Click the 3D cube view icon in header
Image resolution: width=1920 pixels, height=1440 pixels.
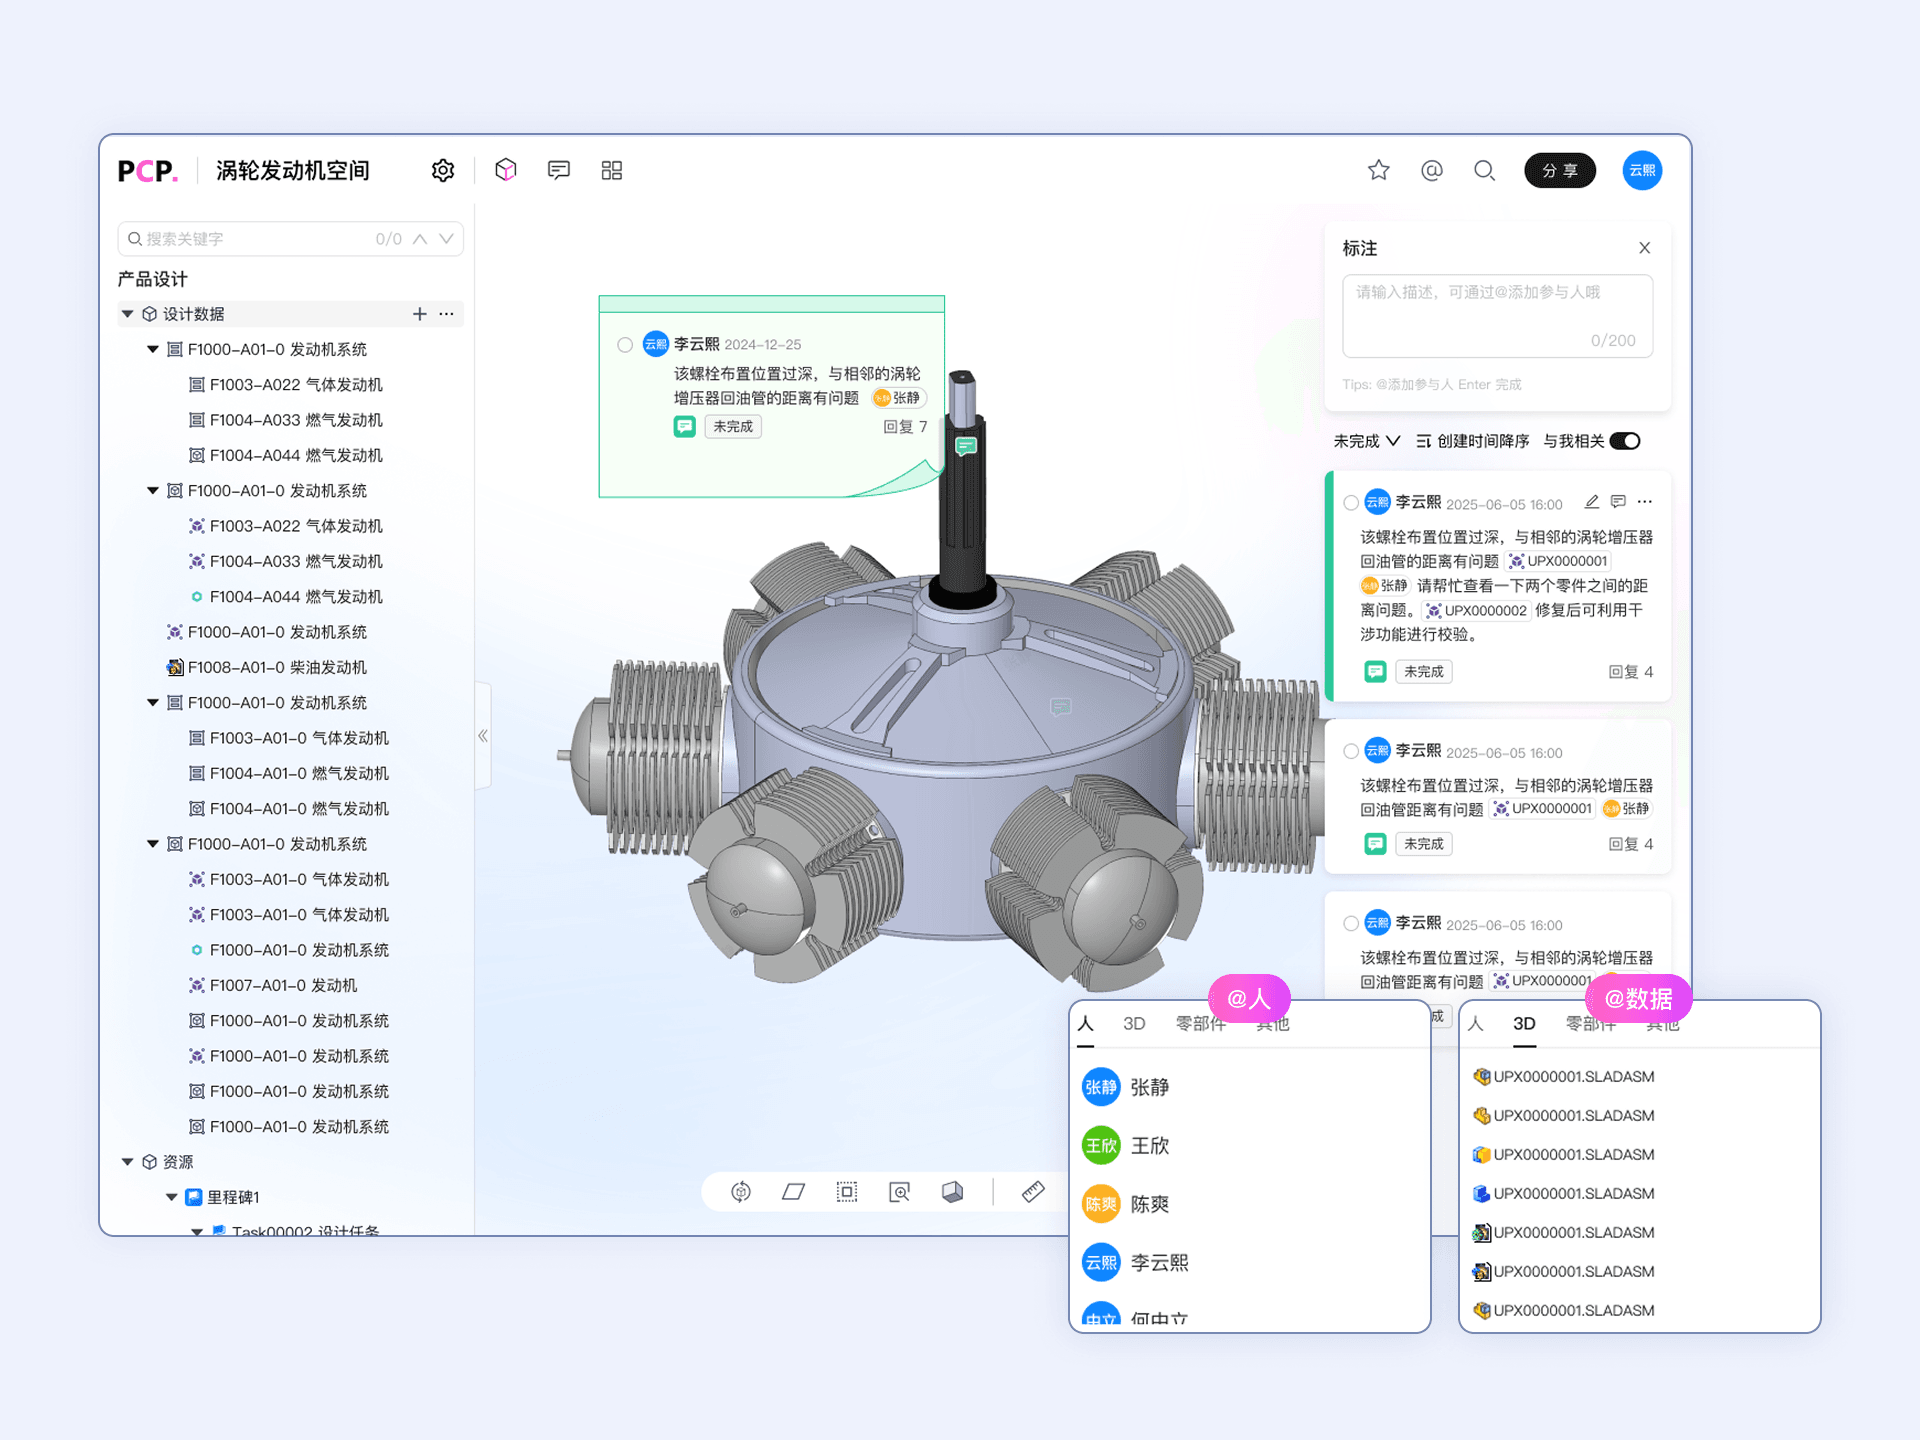(506, 170)
